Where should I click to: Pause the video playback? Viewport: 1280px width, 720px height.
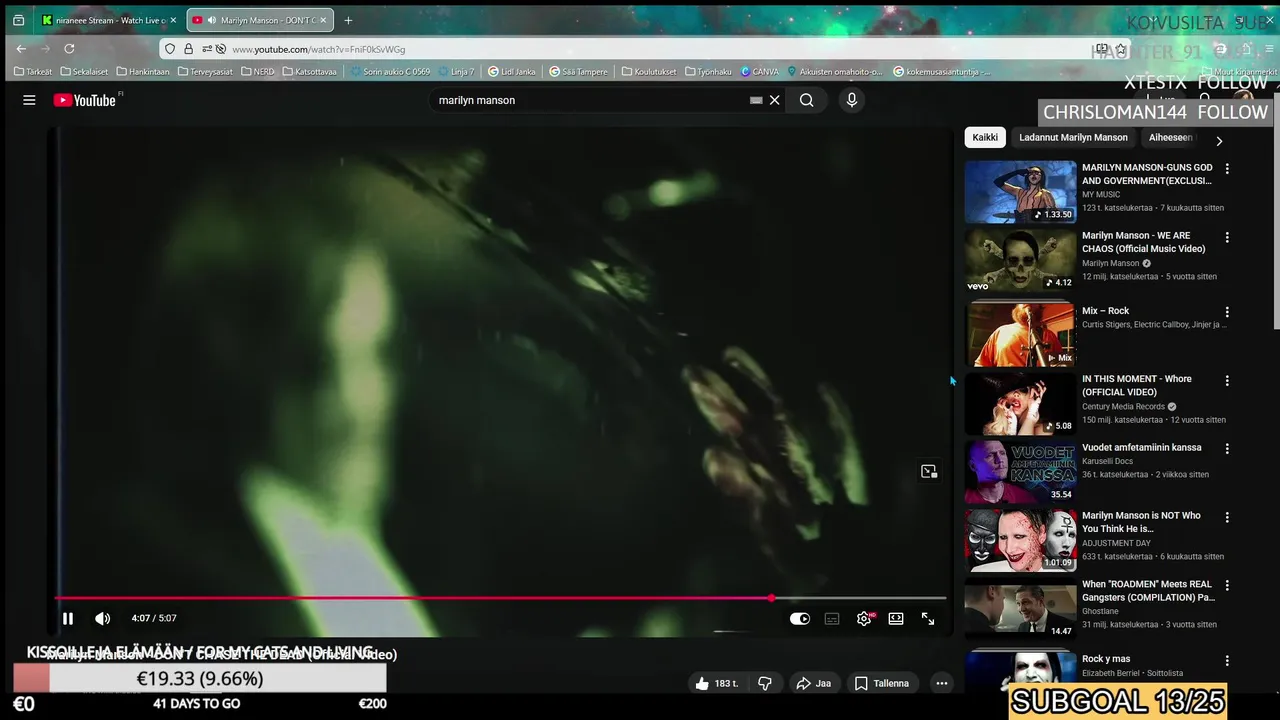[67, 619]
